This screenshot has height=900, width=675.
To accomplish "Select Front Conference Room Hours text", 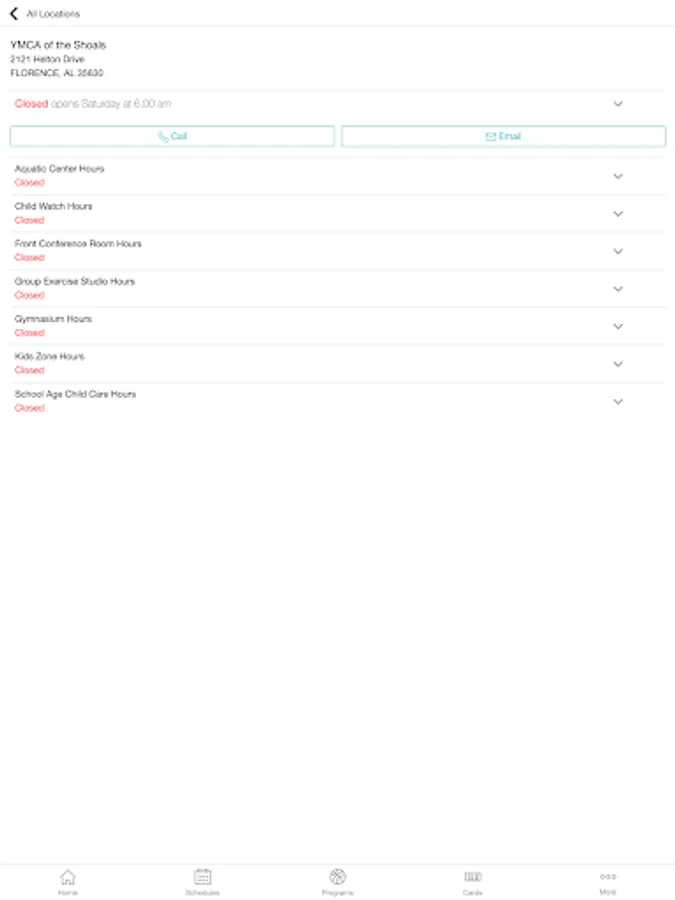I will (x=78, y=243).
